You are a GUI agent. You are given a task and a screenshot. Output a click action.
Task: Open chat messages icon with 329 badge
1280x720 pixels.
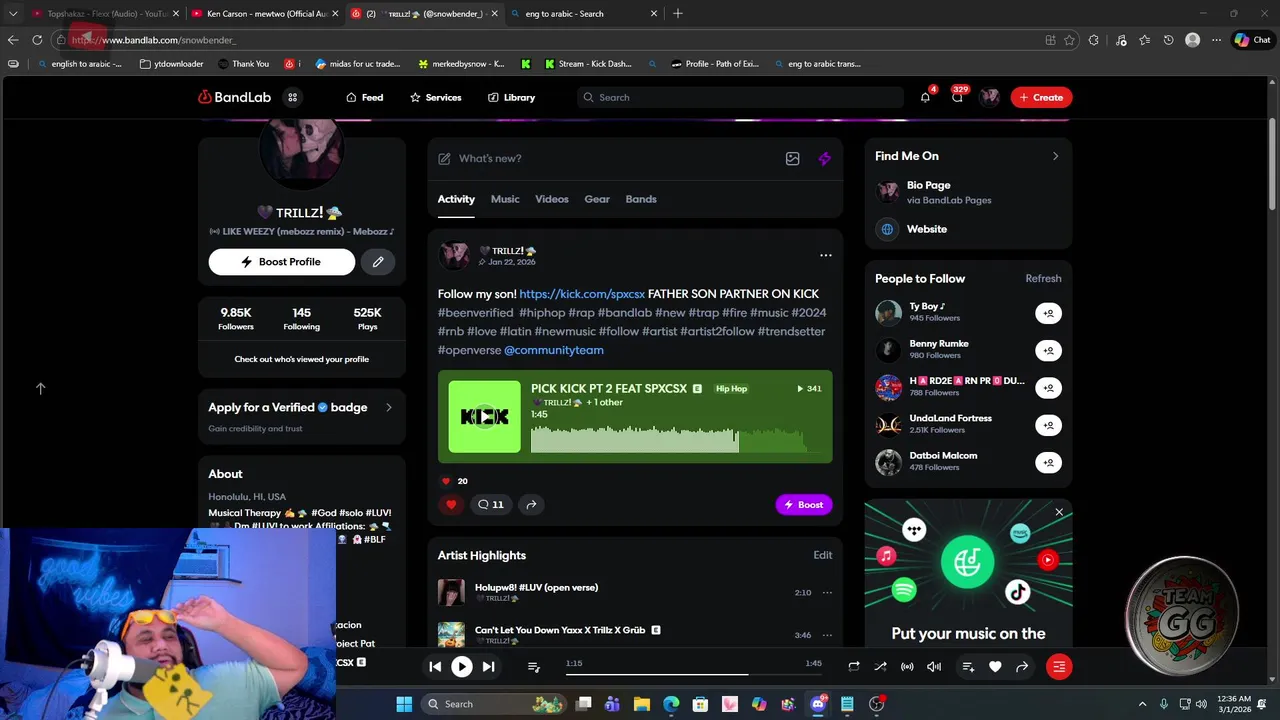pos(957,97)
